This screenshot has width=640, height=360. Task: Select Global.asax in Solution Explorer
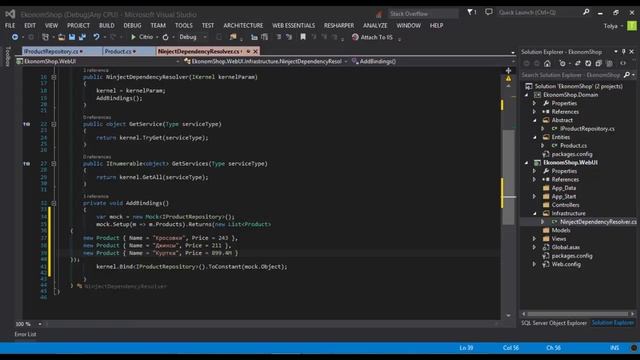pos(565,247)
